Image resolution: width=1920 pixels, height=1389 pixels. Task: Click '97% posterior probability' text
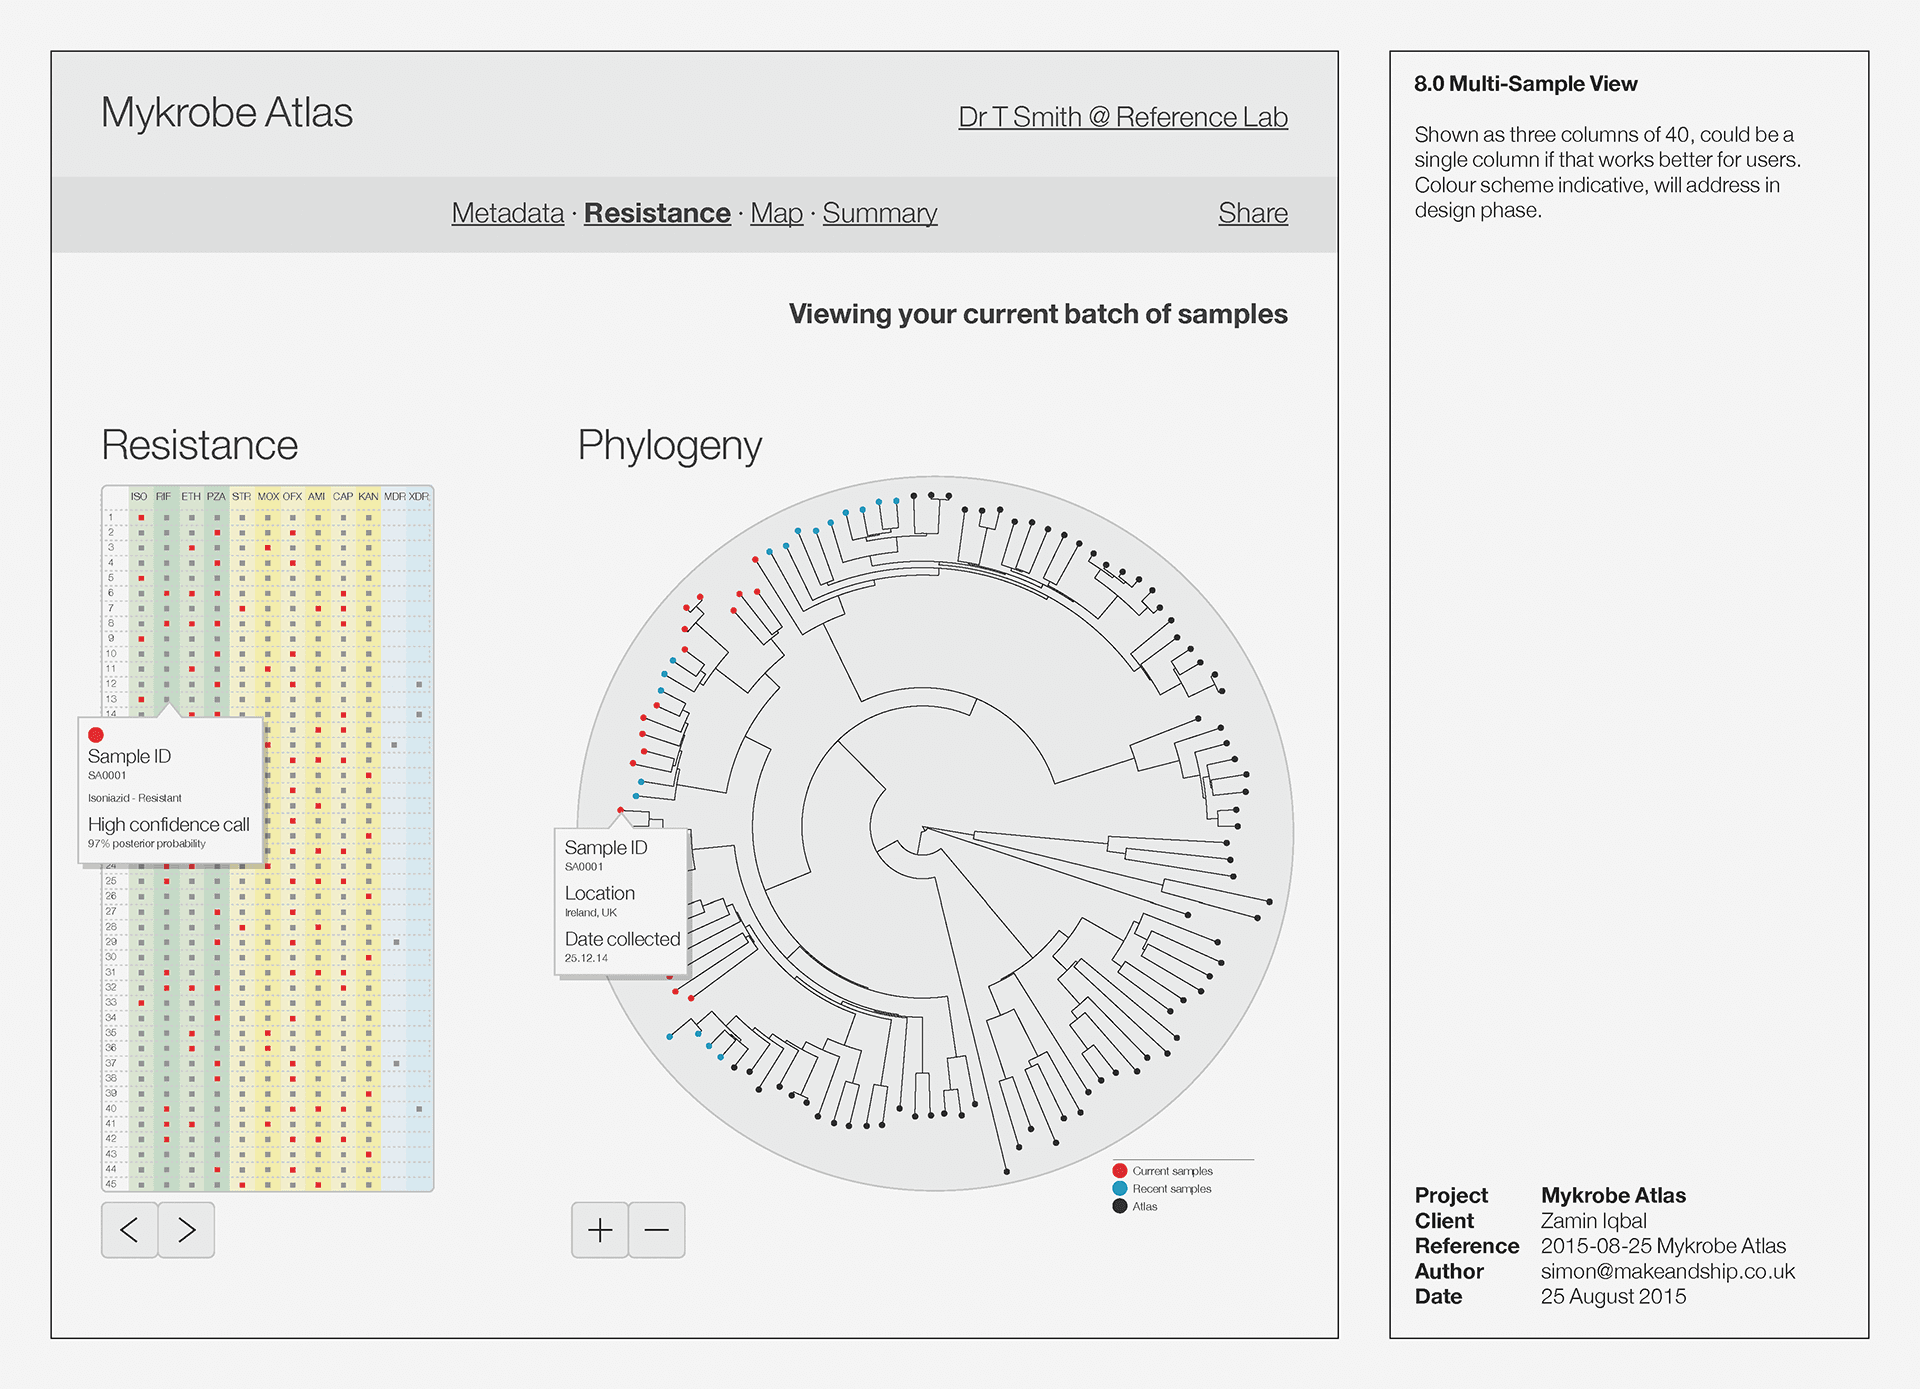point(147,844)
